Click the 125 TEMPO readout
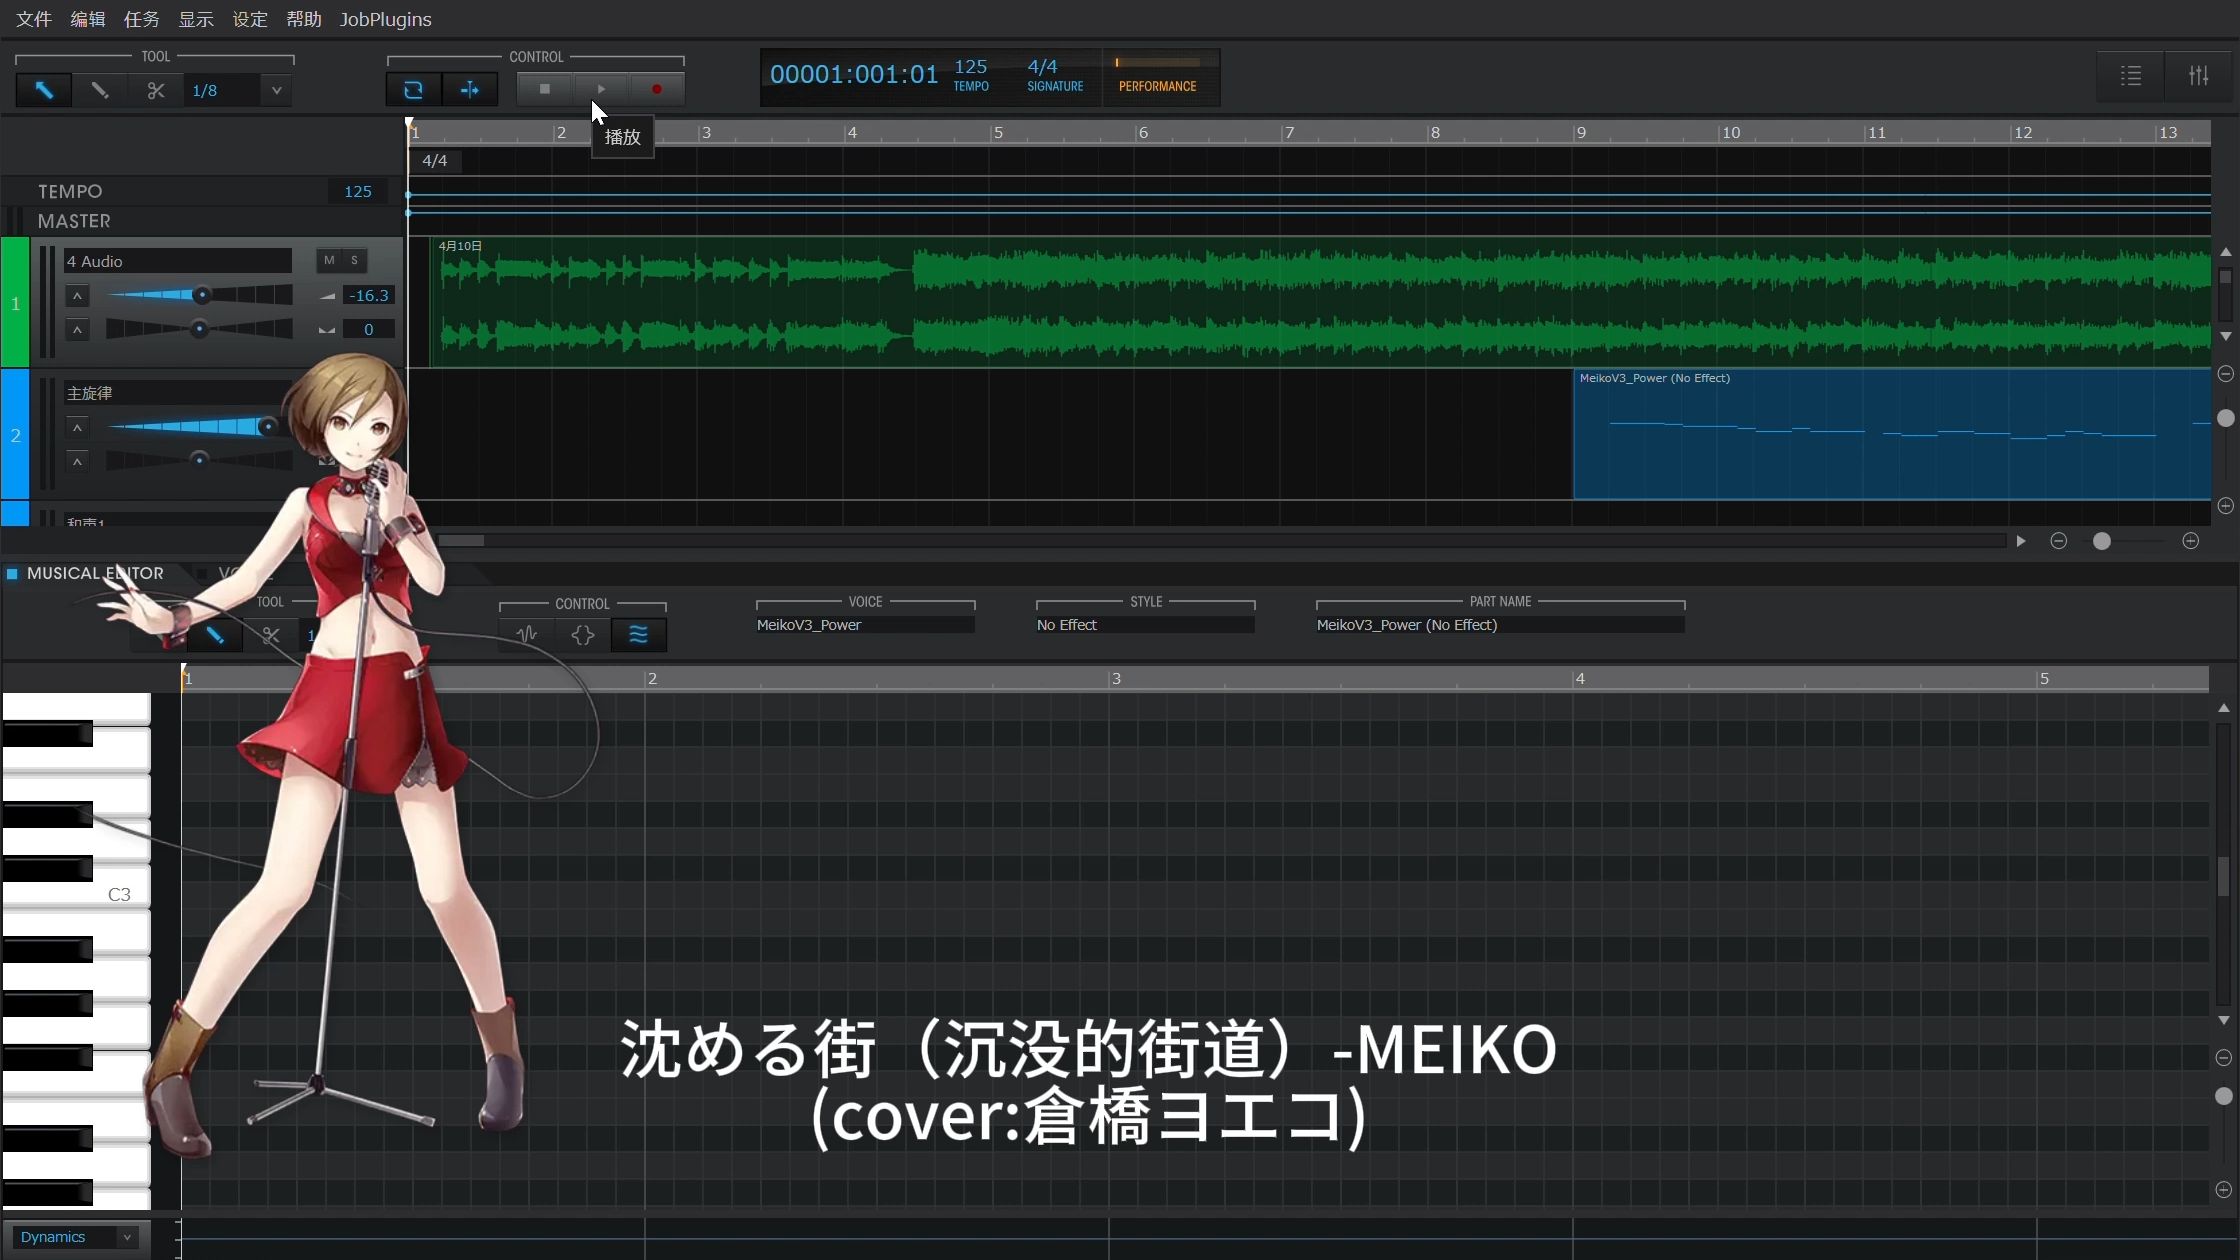Viewport: 2240px width, 1260px height. pos(971,75)
